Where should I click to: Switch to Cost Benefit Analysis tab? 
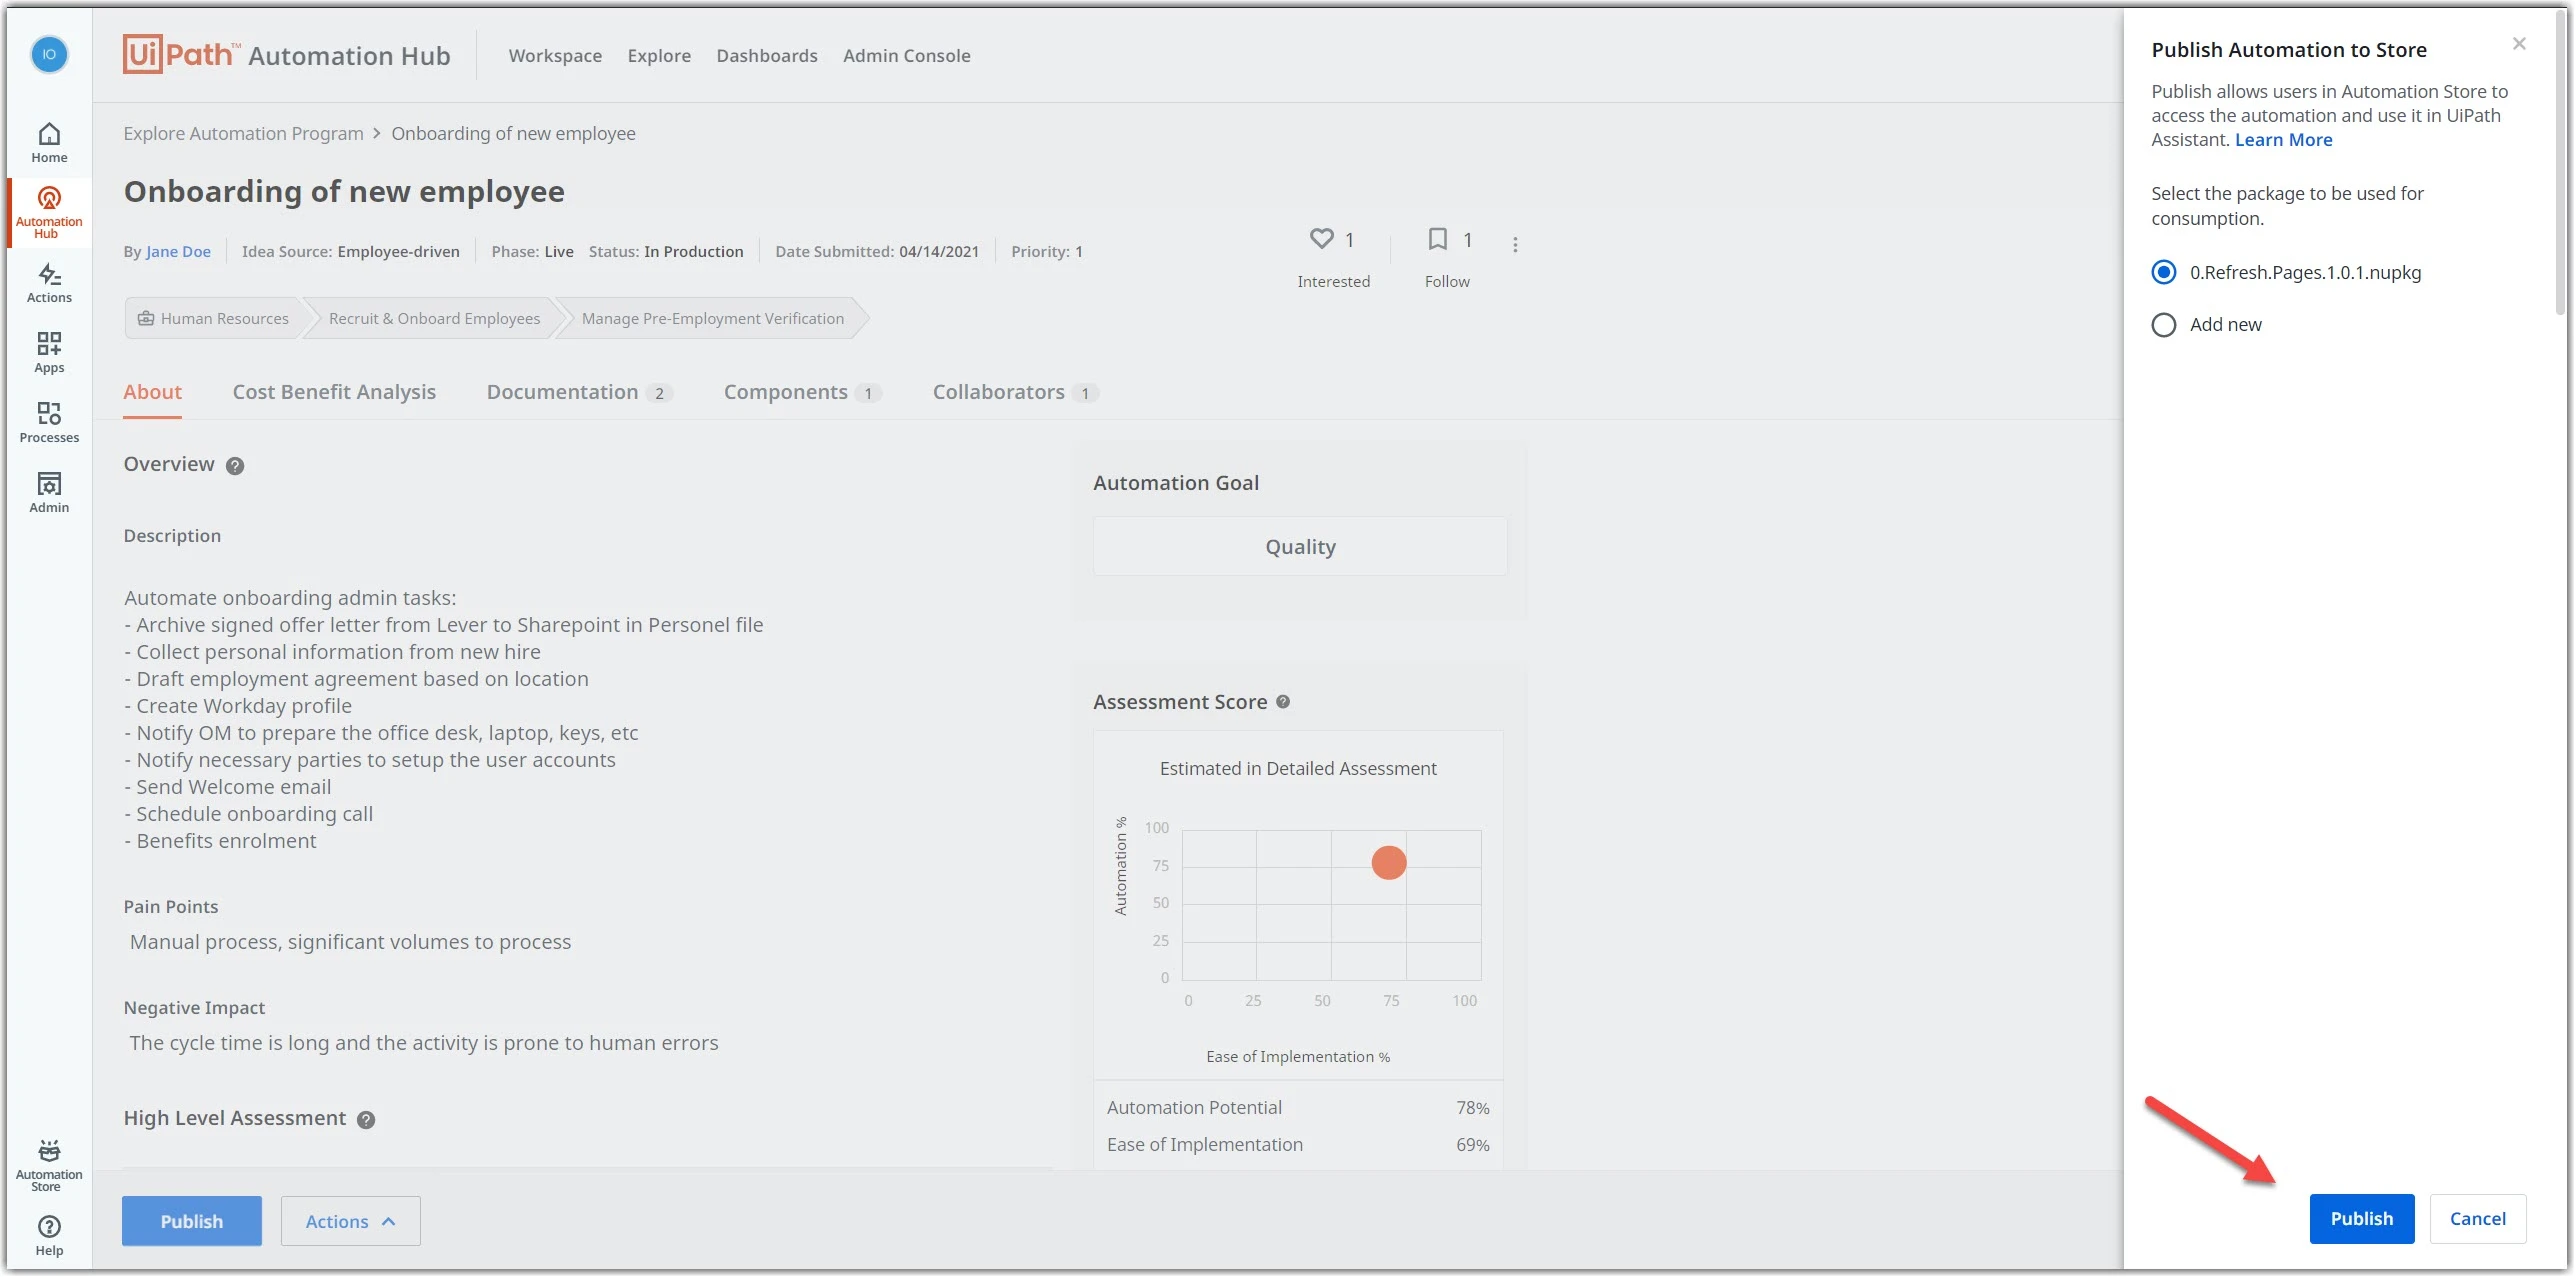(334, 392)
